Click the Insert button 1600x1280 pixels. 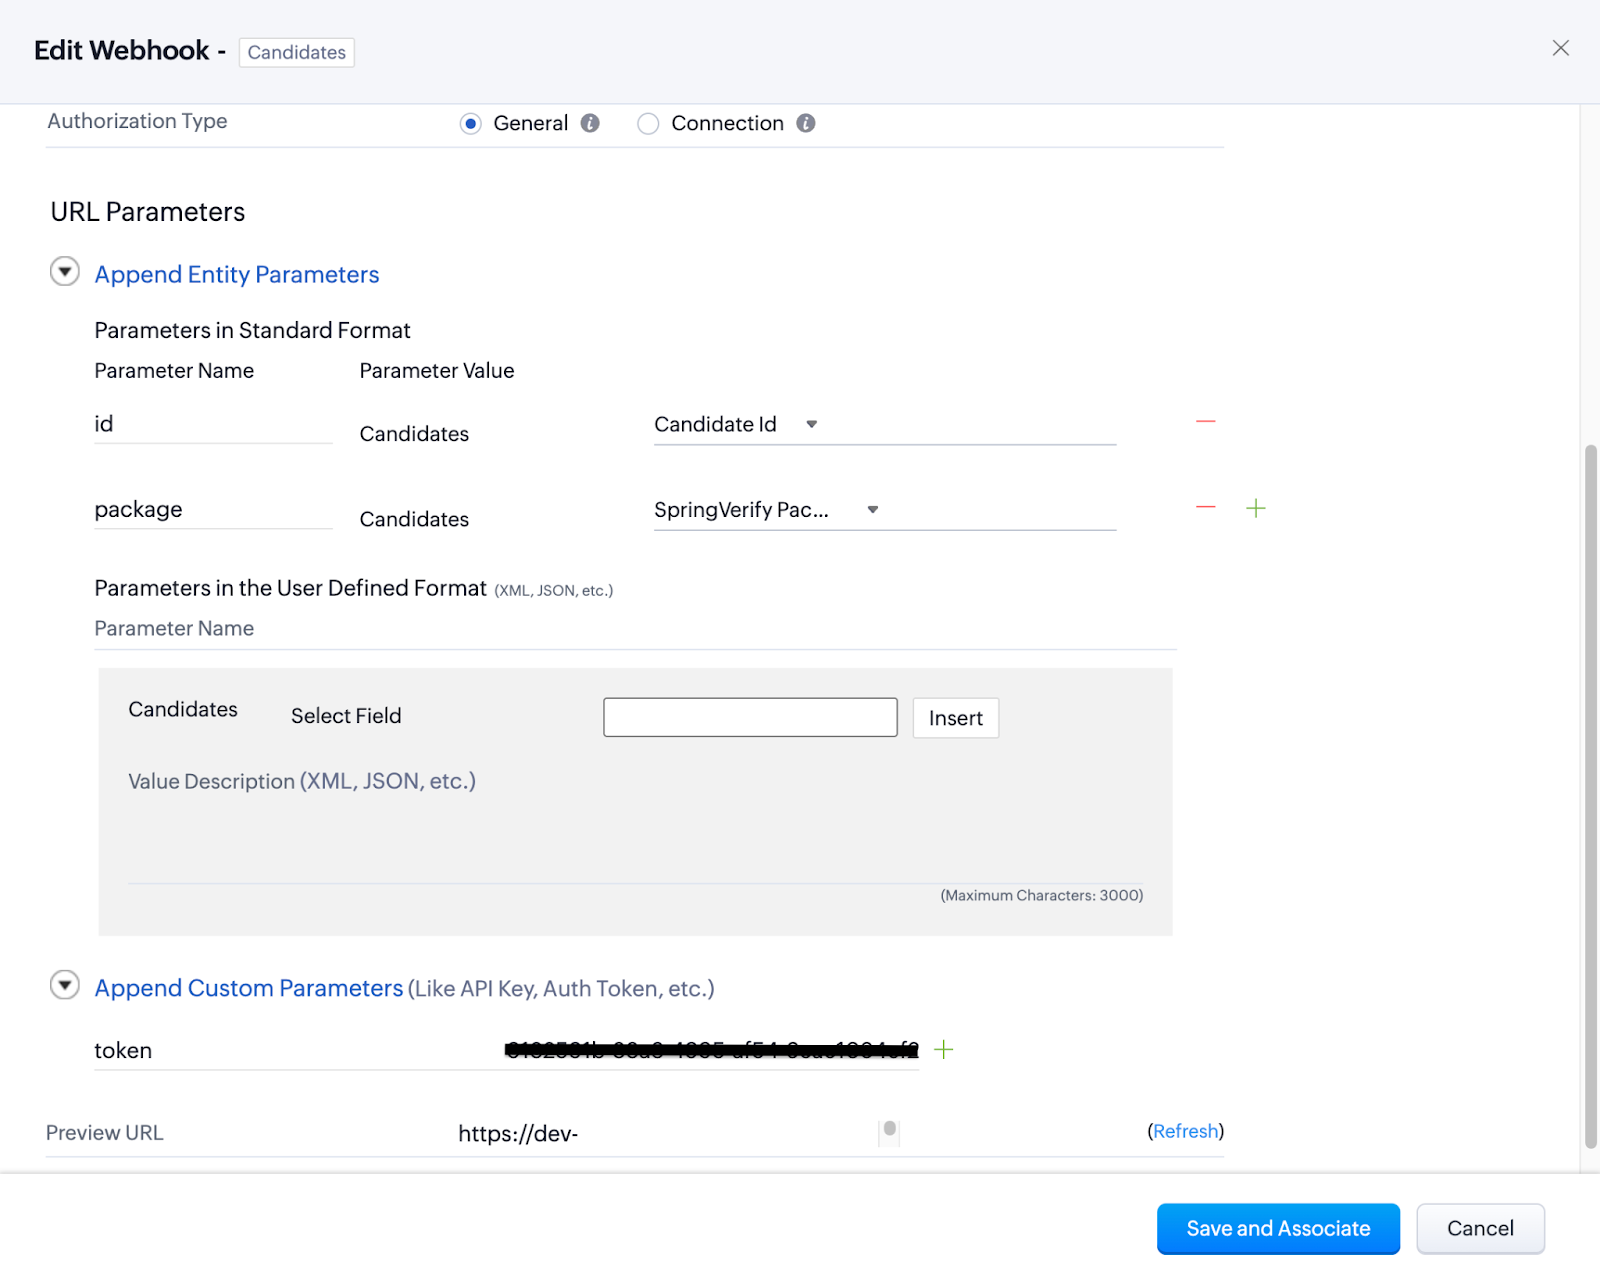tap(956, 718)
